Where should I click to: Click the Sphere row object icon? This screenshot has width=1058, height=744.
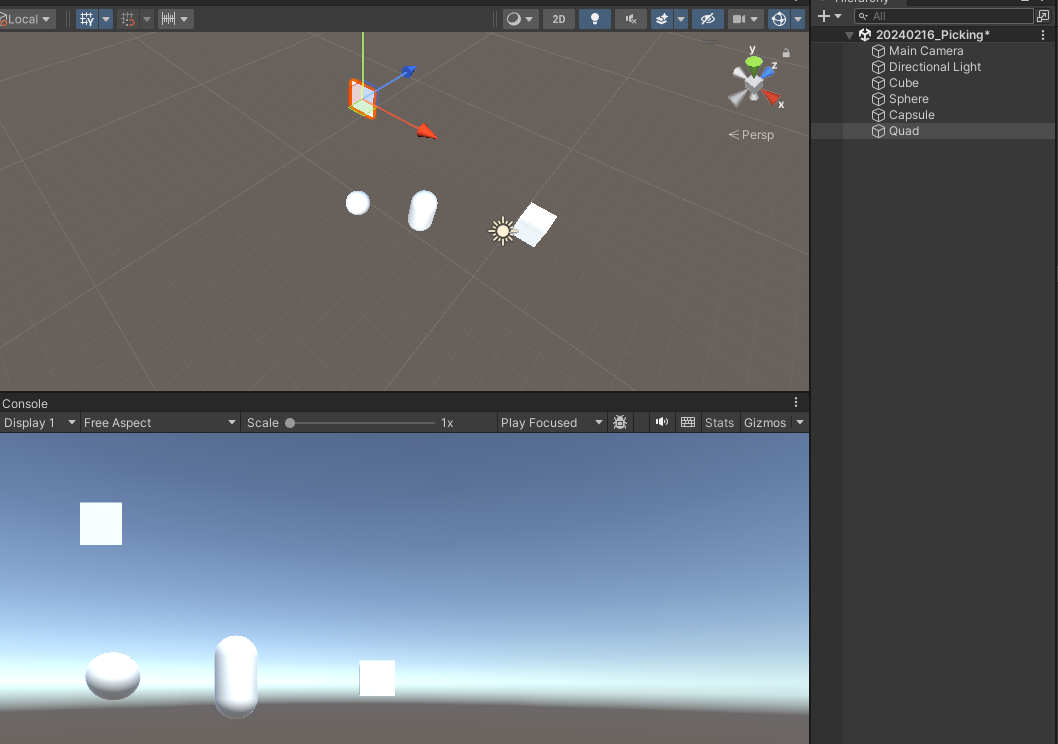tap(878, 99)
